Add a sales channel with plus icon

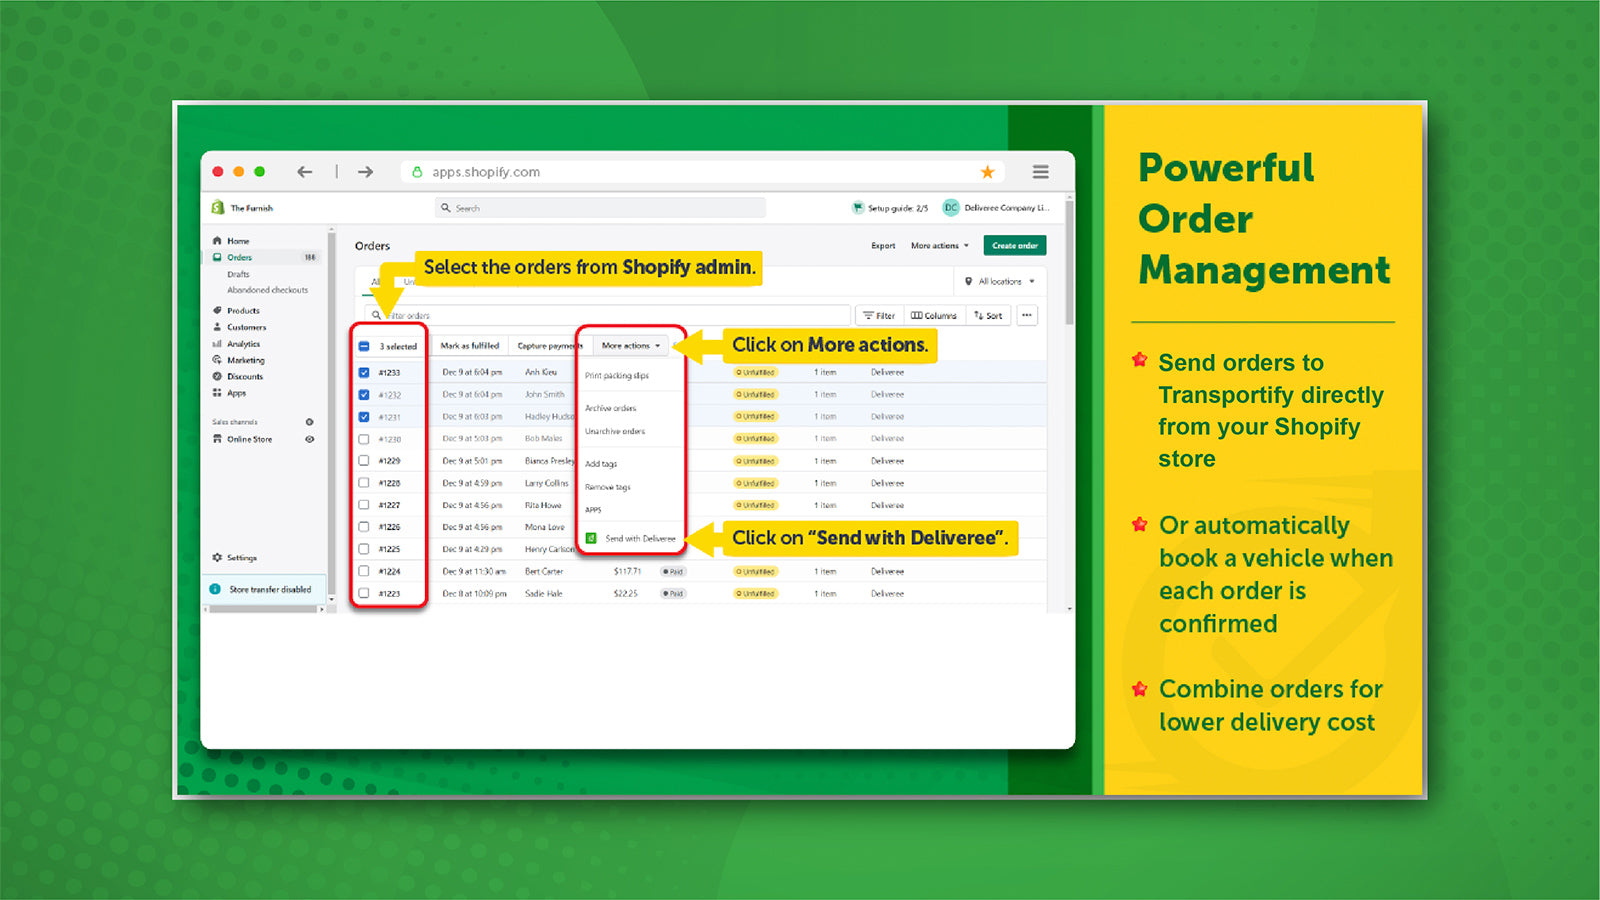309,422
